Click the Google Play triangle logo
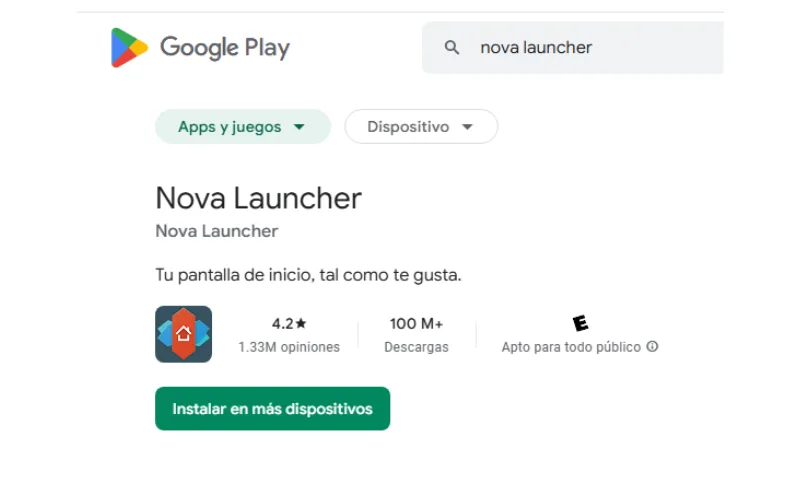The width and height of the screenshot is (800, 500). (x=129, y=47)
